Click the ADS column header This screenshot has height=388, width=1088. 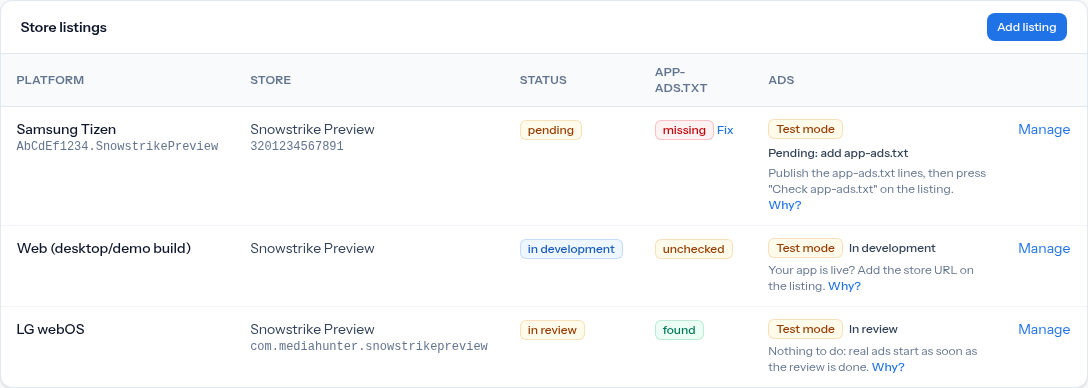pos(781,80)
